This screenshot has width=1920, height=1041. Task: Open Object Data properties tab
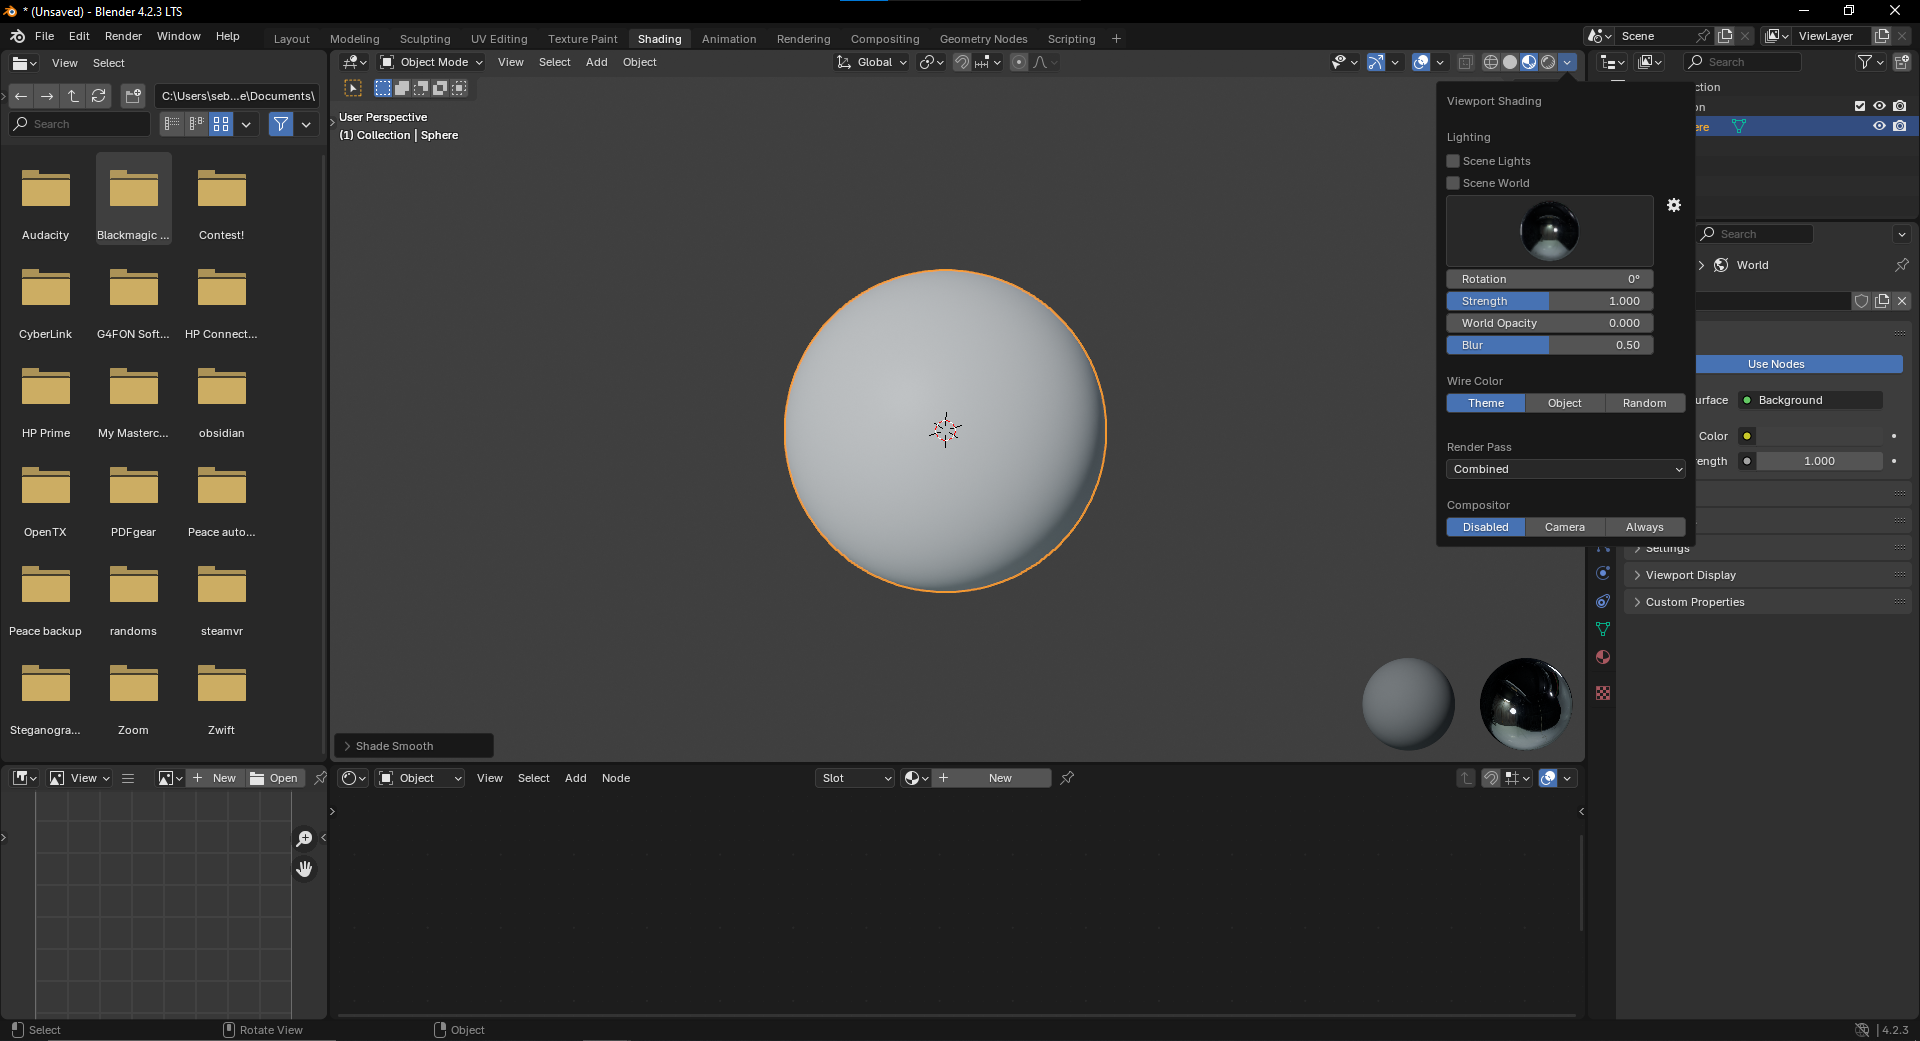[1602, 628]
